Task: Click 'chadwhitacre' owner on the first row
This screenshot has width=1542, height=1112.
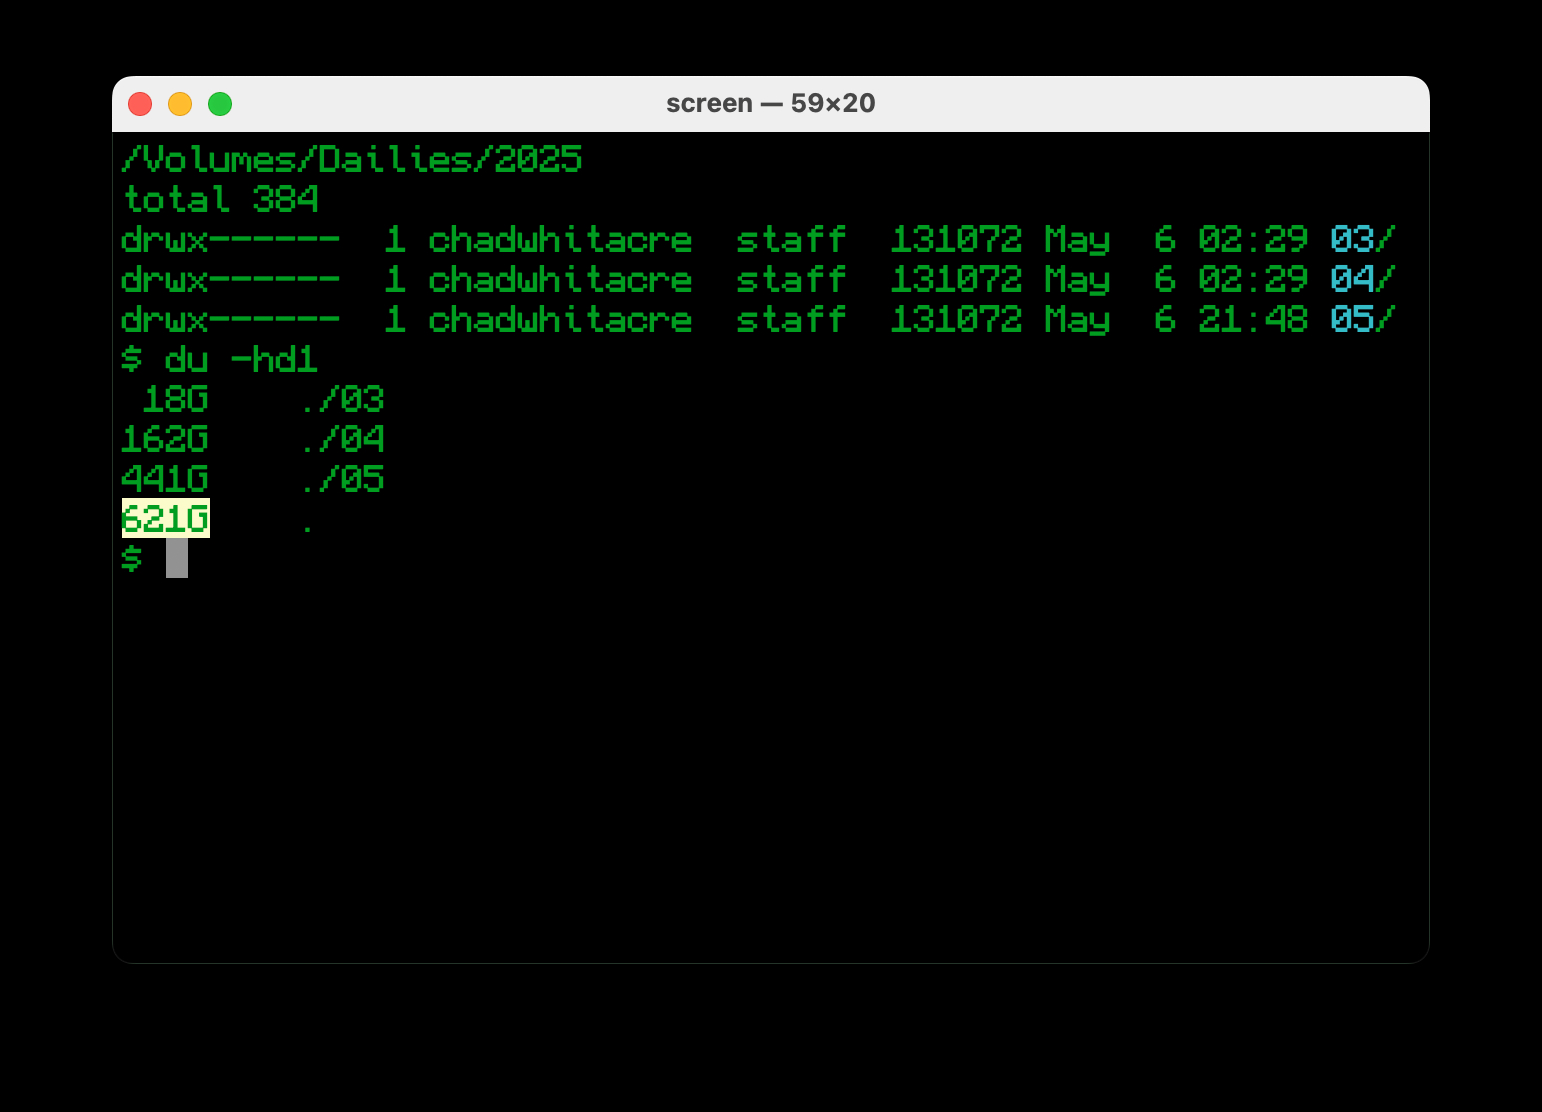Action: (x=560, y=240)
